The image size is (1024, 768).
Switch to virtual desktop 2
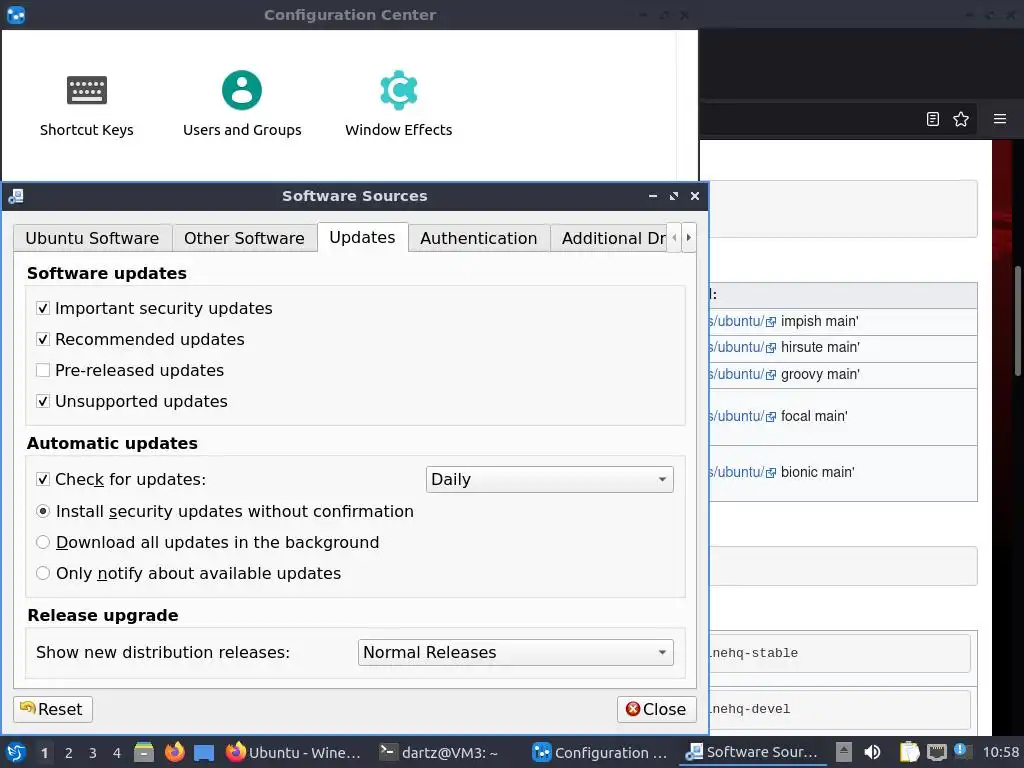pyautogui.click(x=69, y=753)
